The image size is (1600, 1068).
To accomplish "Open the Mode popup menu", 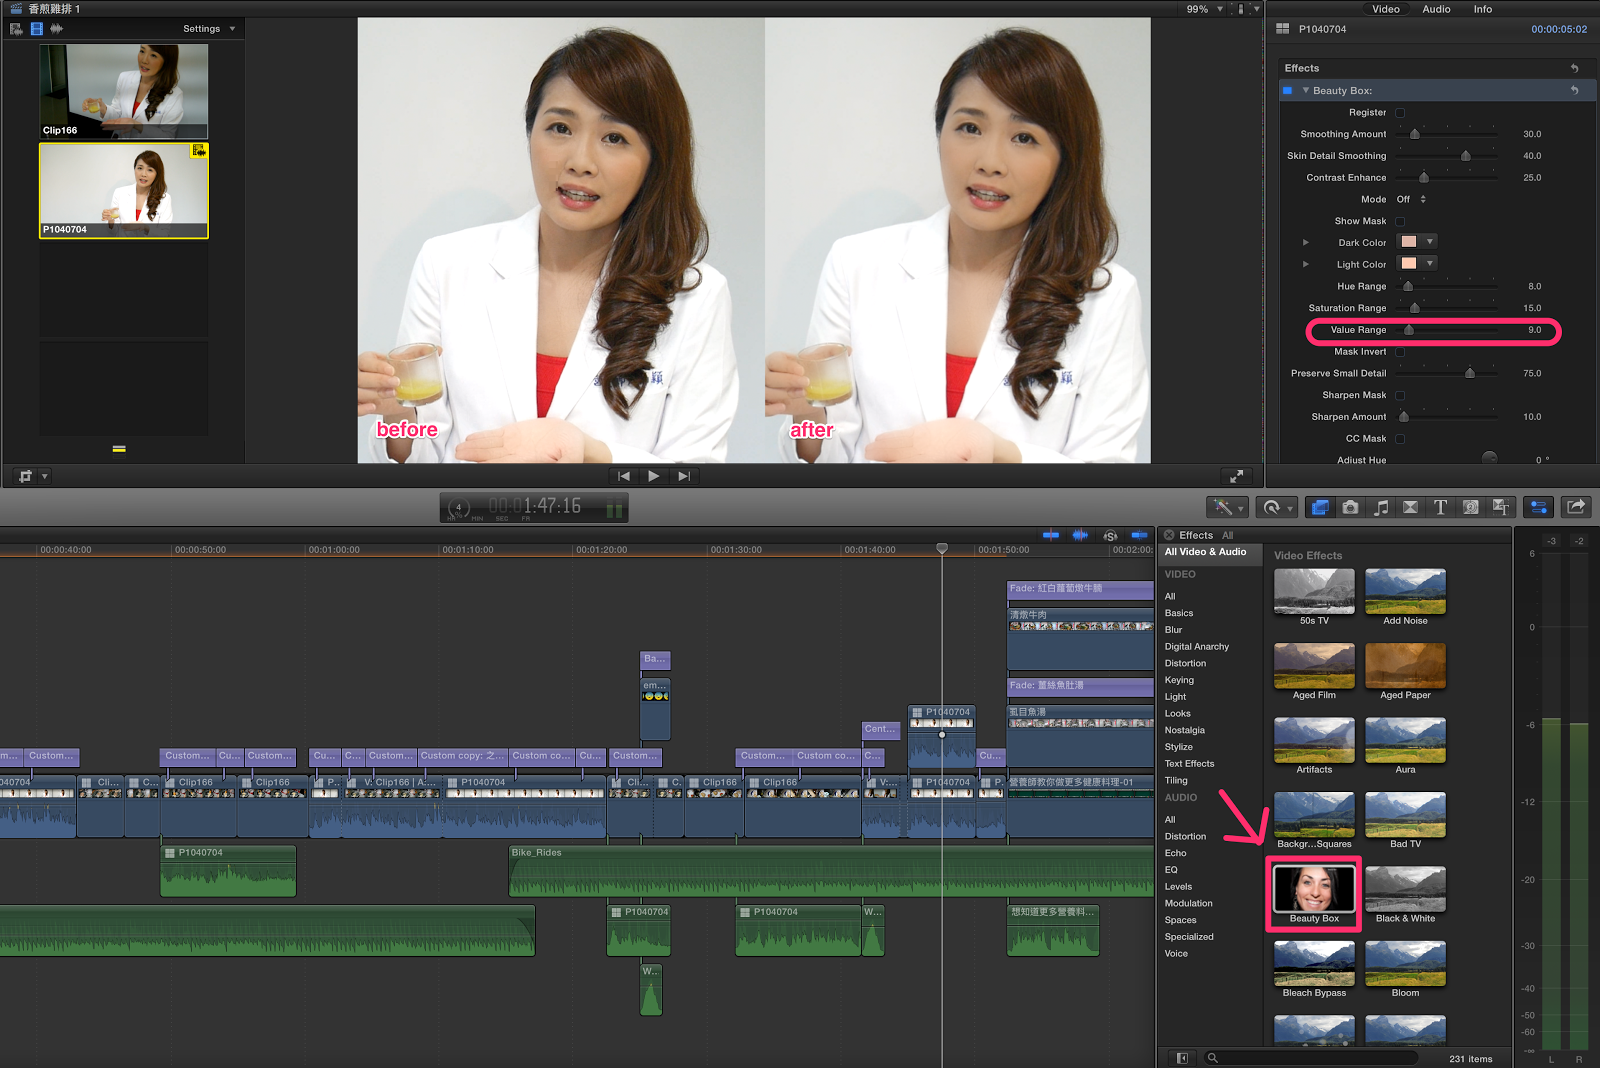I will pyautogui.click(x=1411, y=199).
